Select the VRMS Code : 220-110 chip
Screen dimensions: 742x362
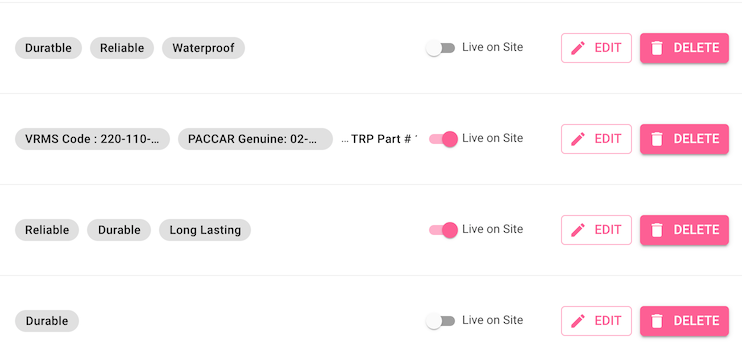click(x=92, y=139)
